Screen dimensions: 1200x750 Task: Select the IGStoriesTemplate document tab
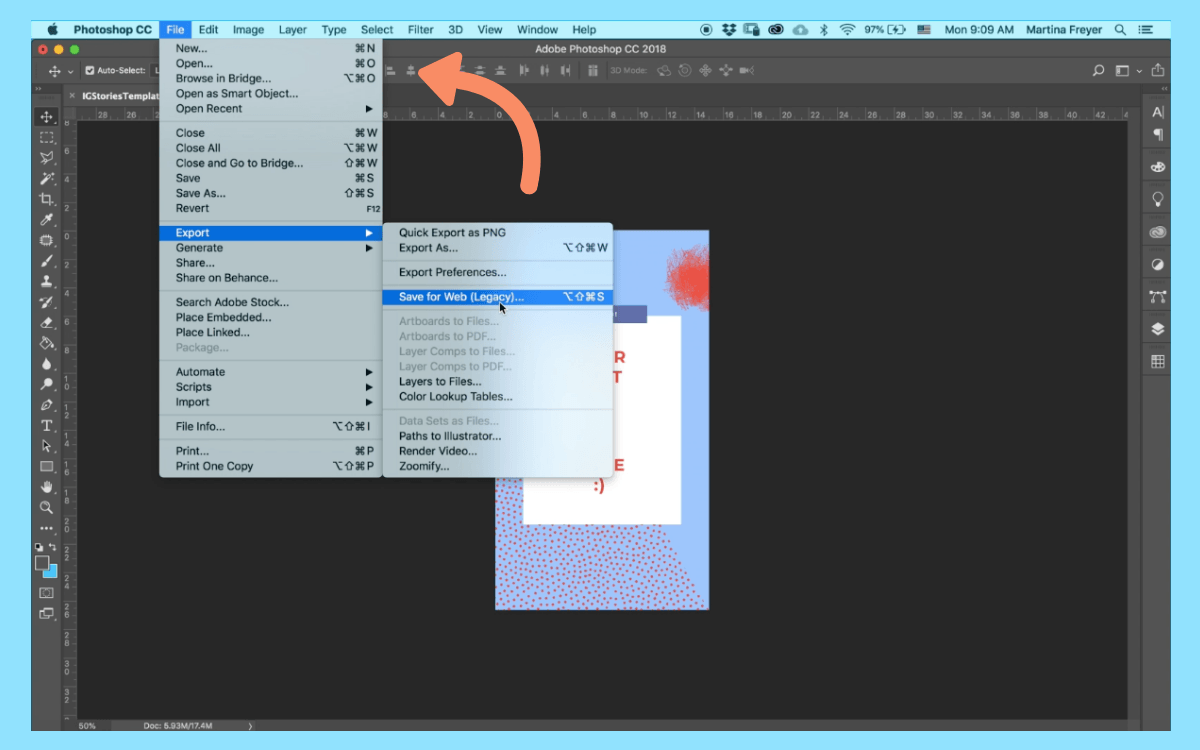point(119,95)
